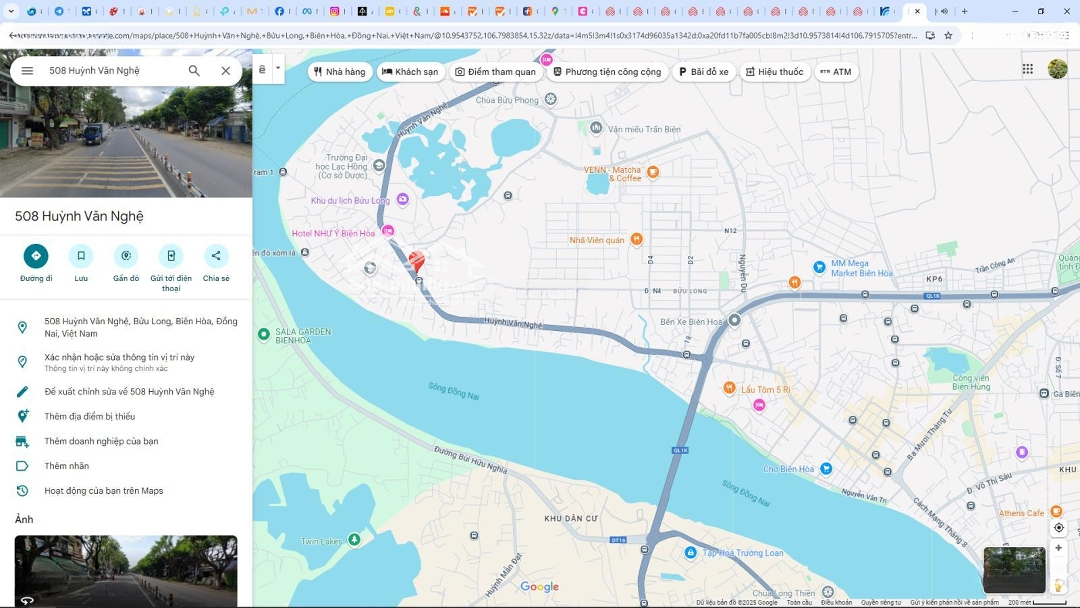Open the hamburger menu in search box
This screenshot has height=608, width=1080.
pyautogui.click(x=27, y=71)
